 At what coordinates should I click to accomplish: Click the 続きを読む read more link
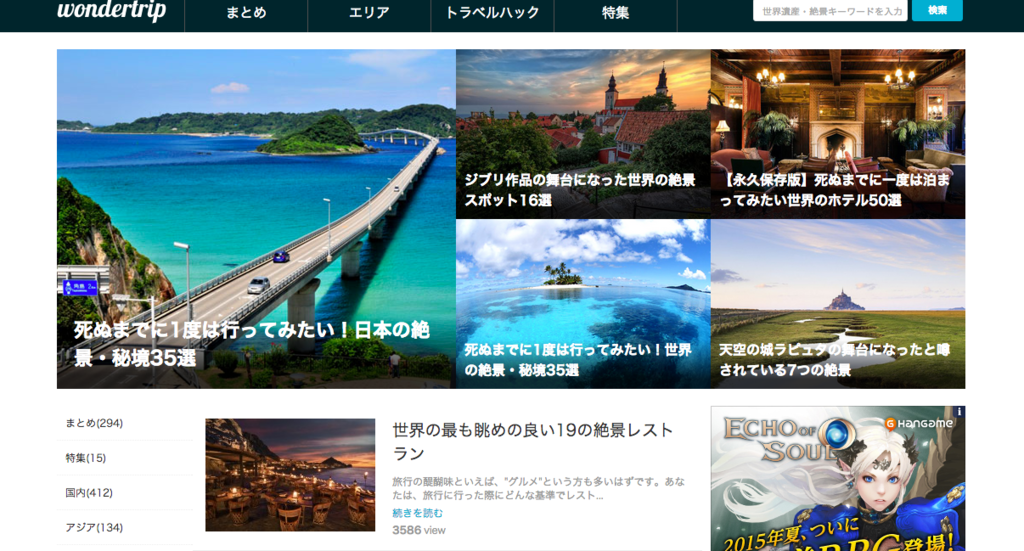click(x=417, y=513)
